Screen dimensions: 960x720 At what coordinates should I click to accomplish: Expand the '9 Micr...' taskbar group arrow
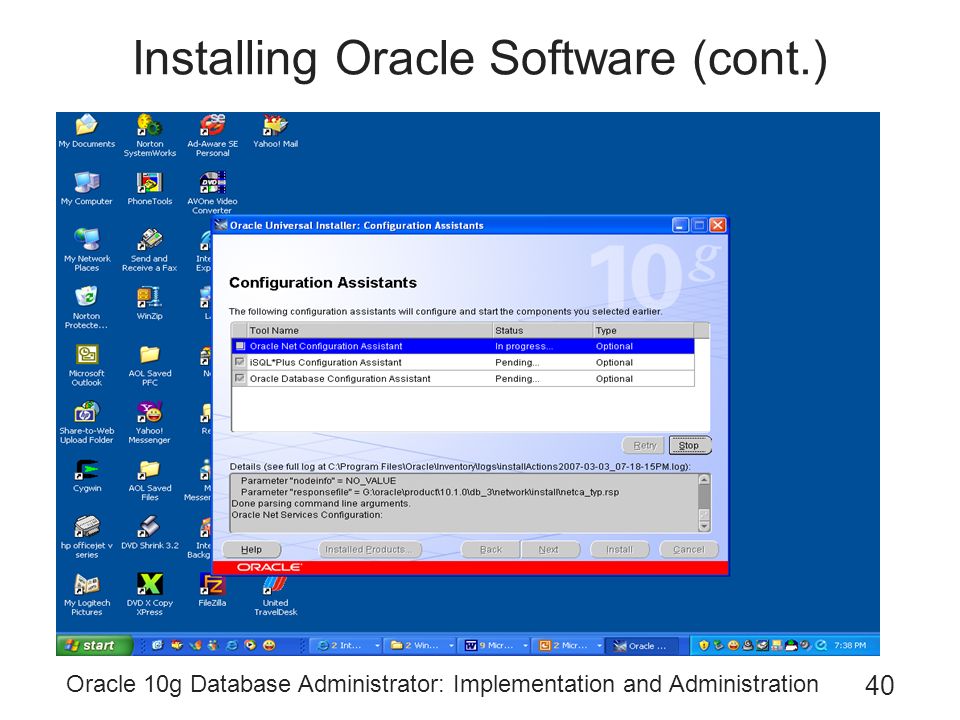pyautogui.click(x=525, y=645)
